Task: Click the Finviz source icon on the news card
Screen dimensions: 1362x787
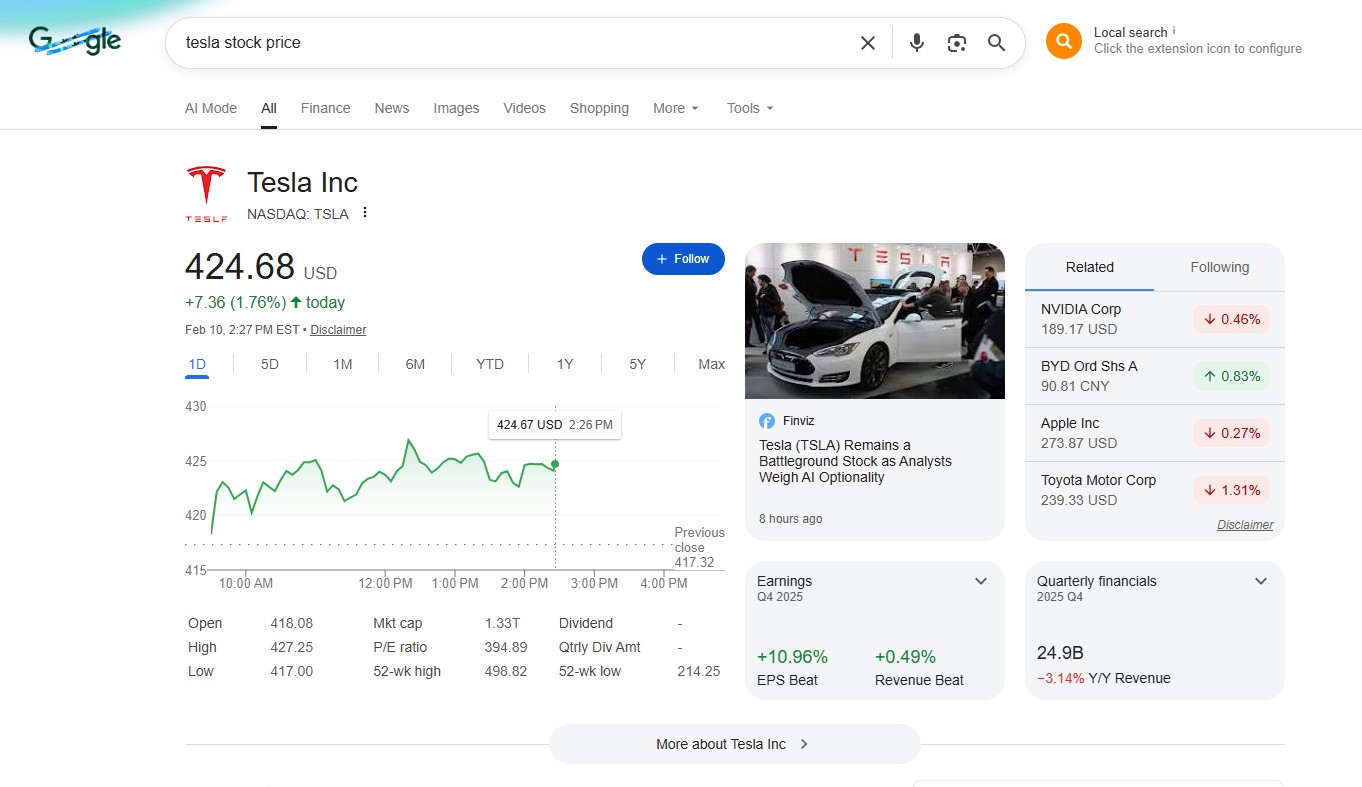Action: [767, 419]
